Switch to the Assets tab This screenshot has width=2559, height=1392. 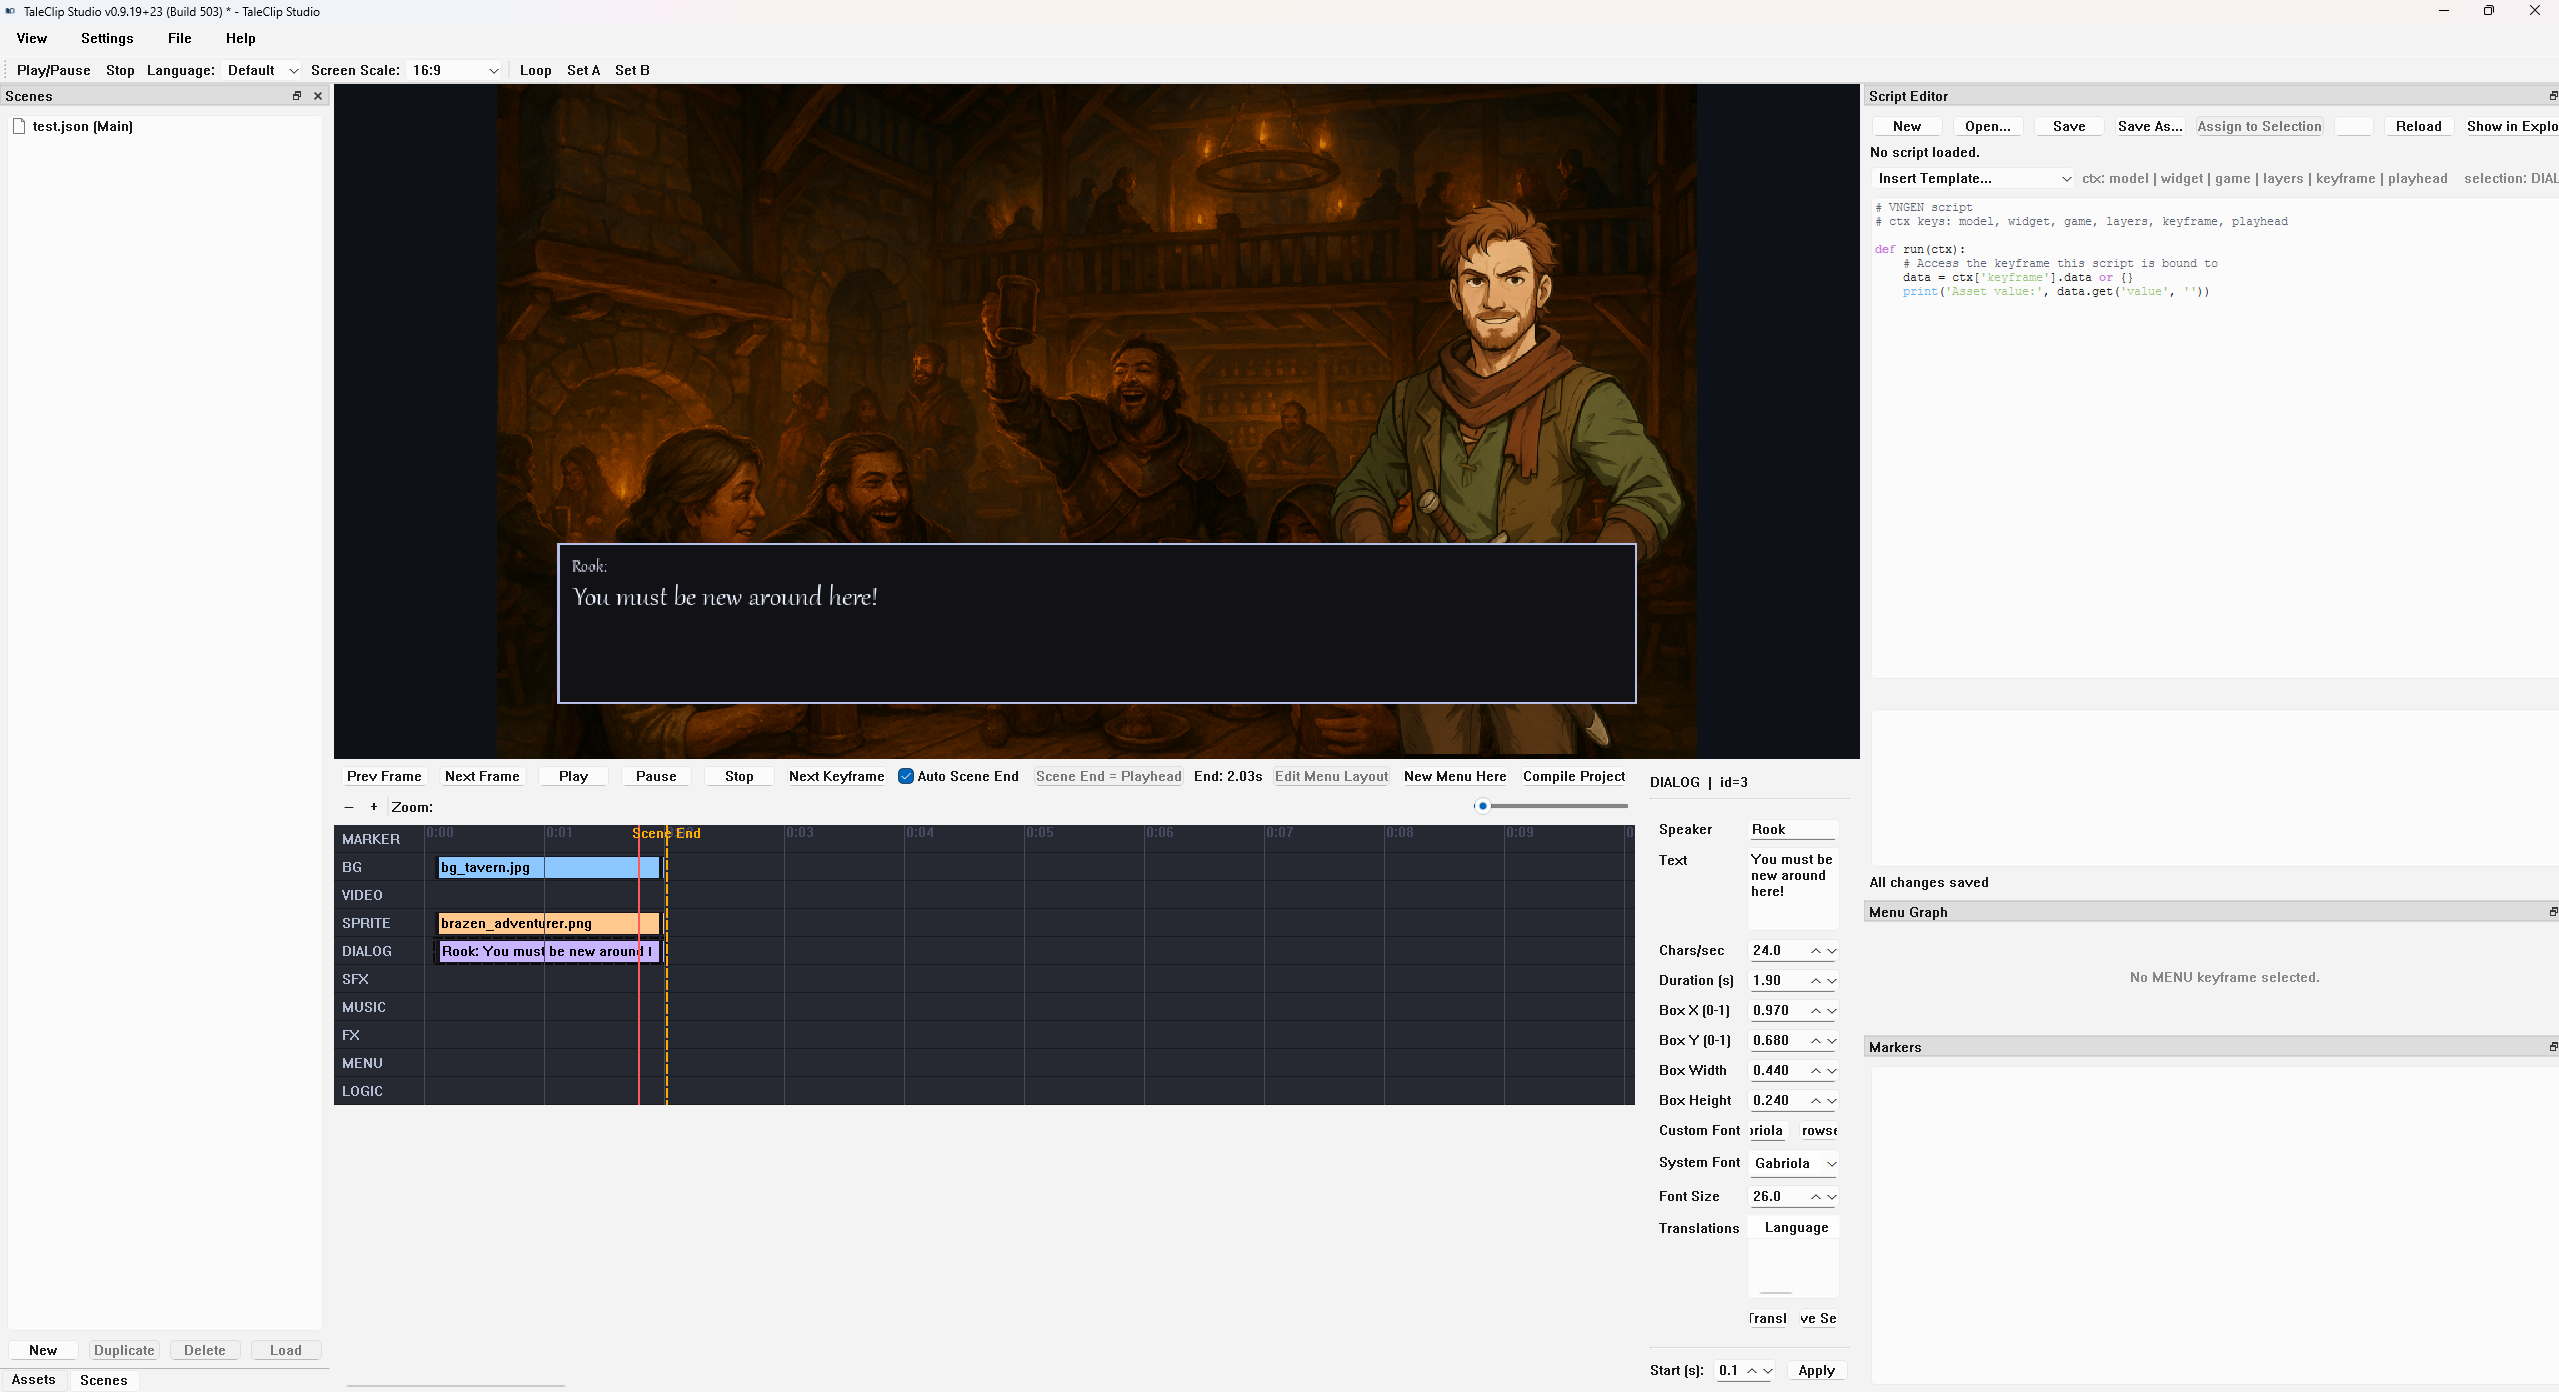tap(34, 1379)
